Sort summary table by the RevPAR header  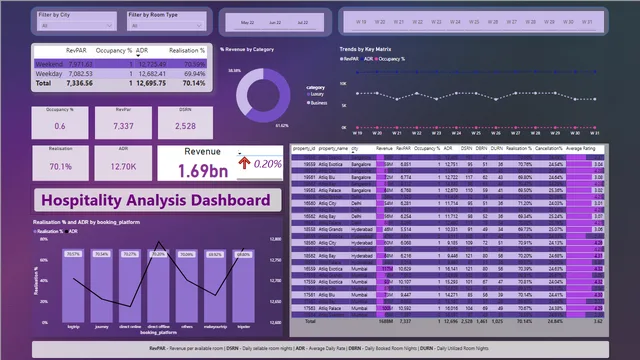click(x=76, y=51)
